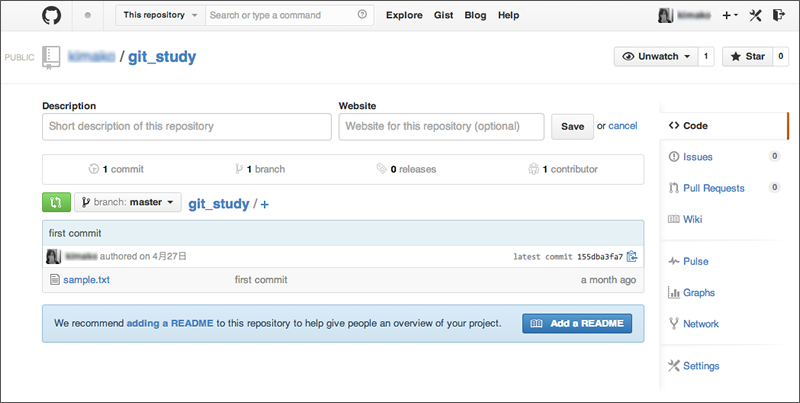Click the command bar help question mark

361,16
